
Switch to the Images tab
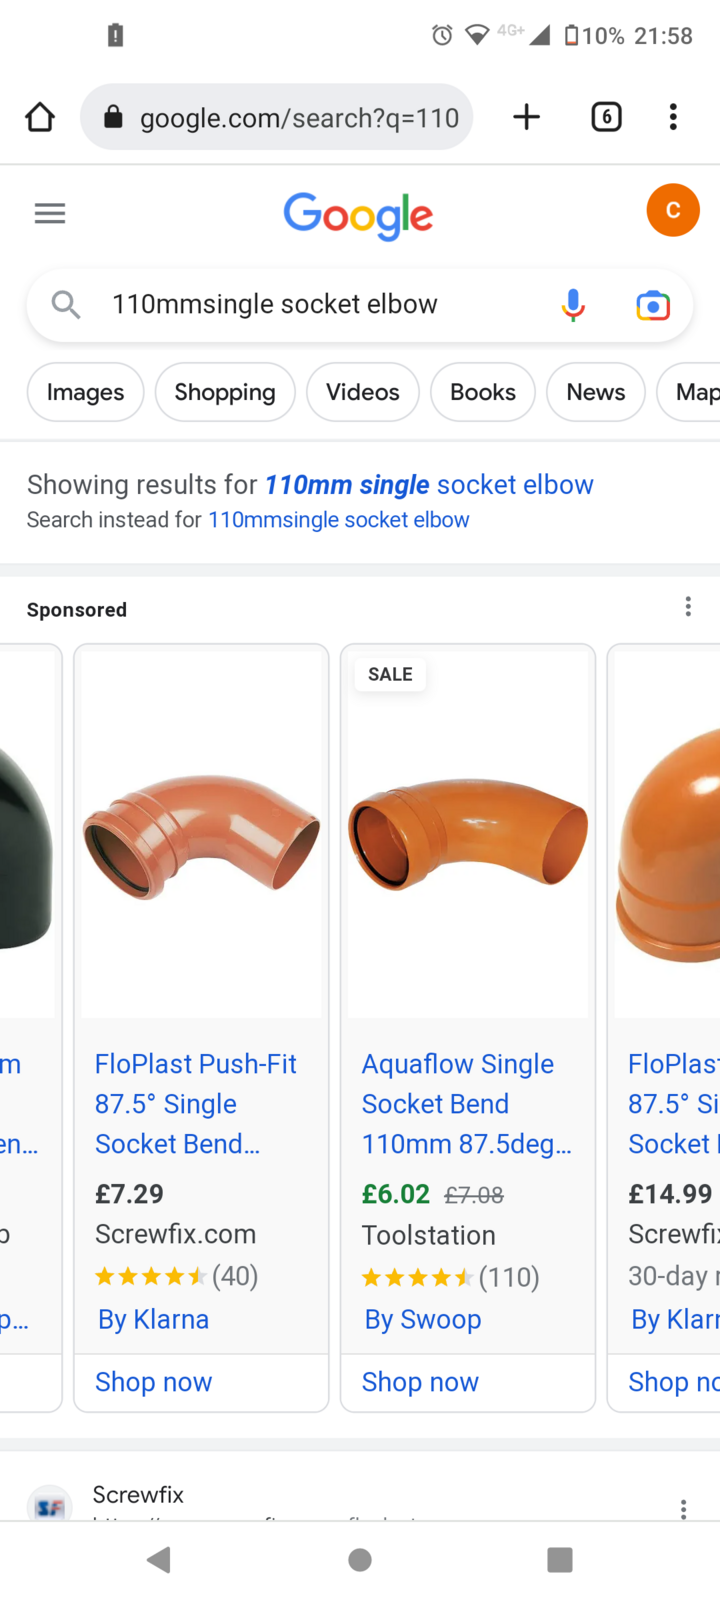pyautogui.click(x=85, y=392)
